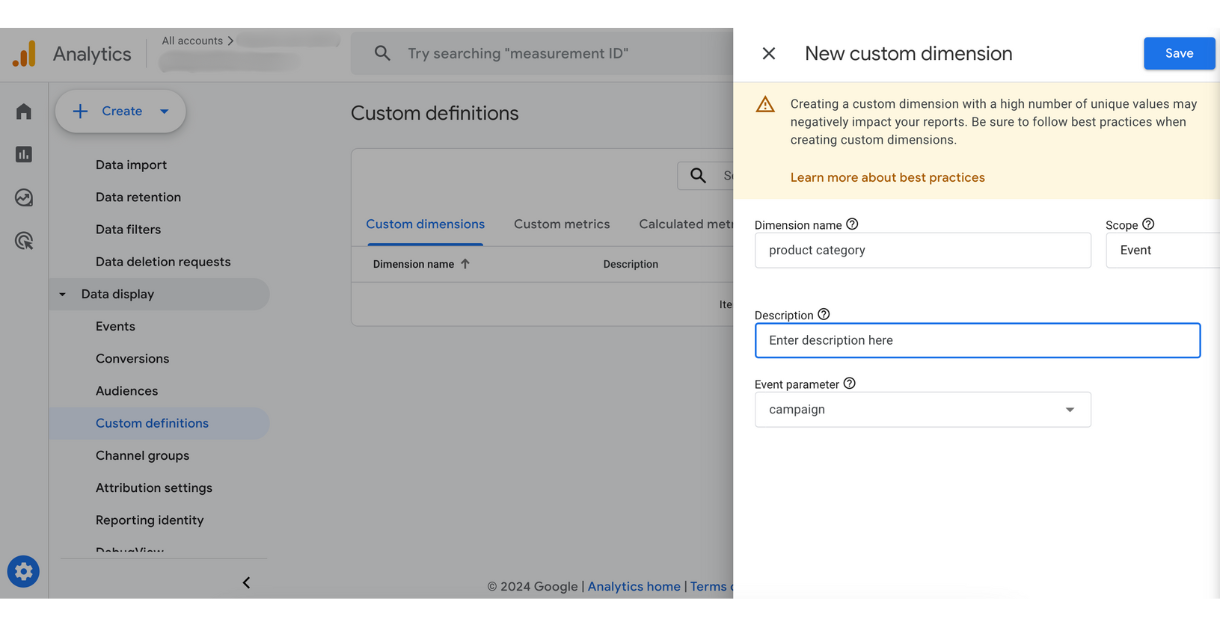Click the description input field
Image resolution: width=1220 pixels, height=627 pixels.
977,340
